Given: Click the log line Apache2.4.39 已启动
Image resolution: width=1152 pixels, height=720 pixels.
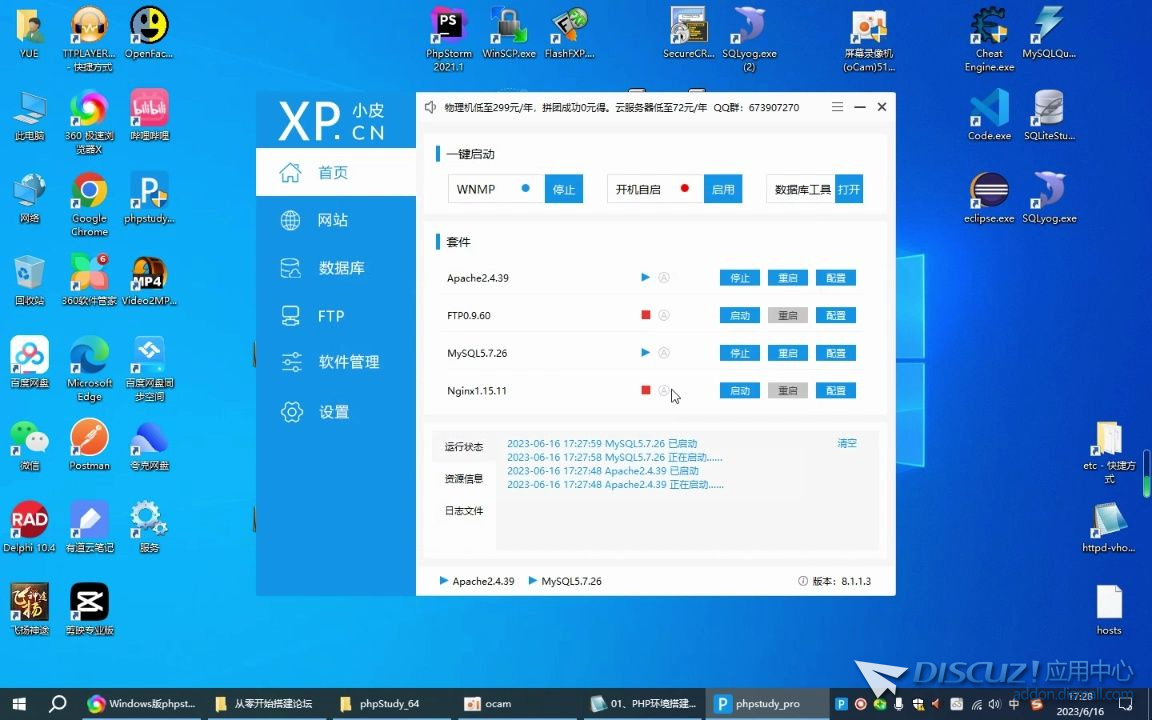Looking at the screenshot, I should [602, 471].
